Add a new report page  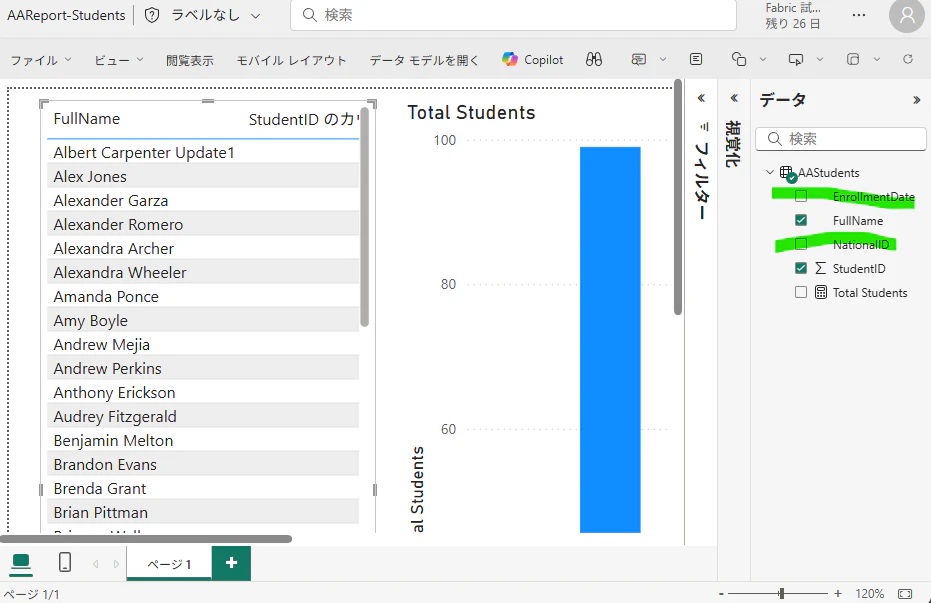pos(232,563)
